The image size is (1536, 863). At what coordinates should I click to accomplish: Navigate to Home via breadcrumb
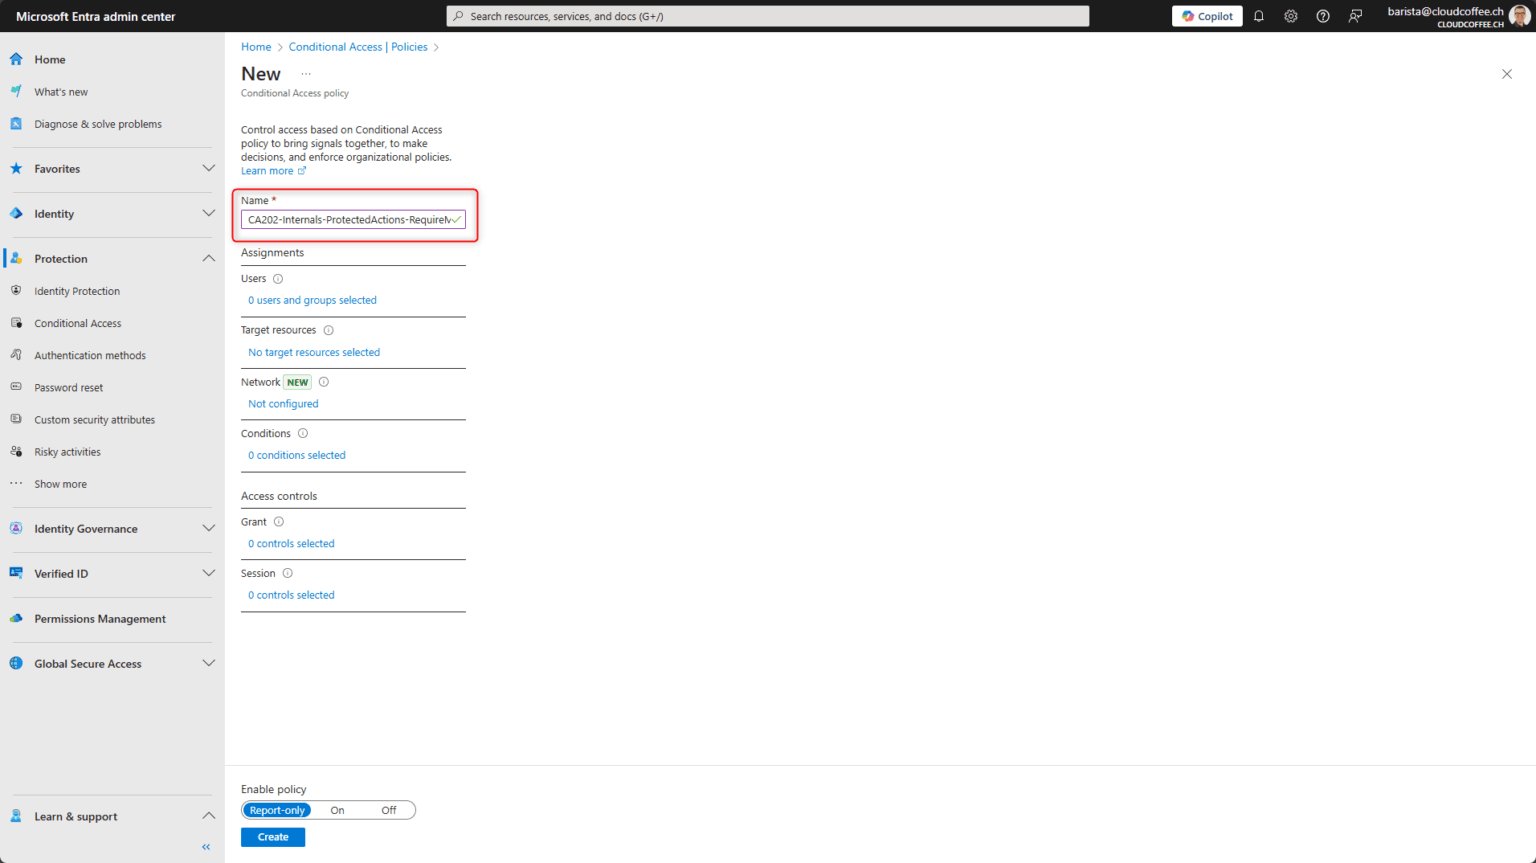pyautogui.click(x=256, y=46)
